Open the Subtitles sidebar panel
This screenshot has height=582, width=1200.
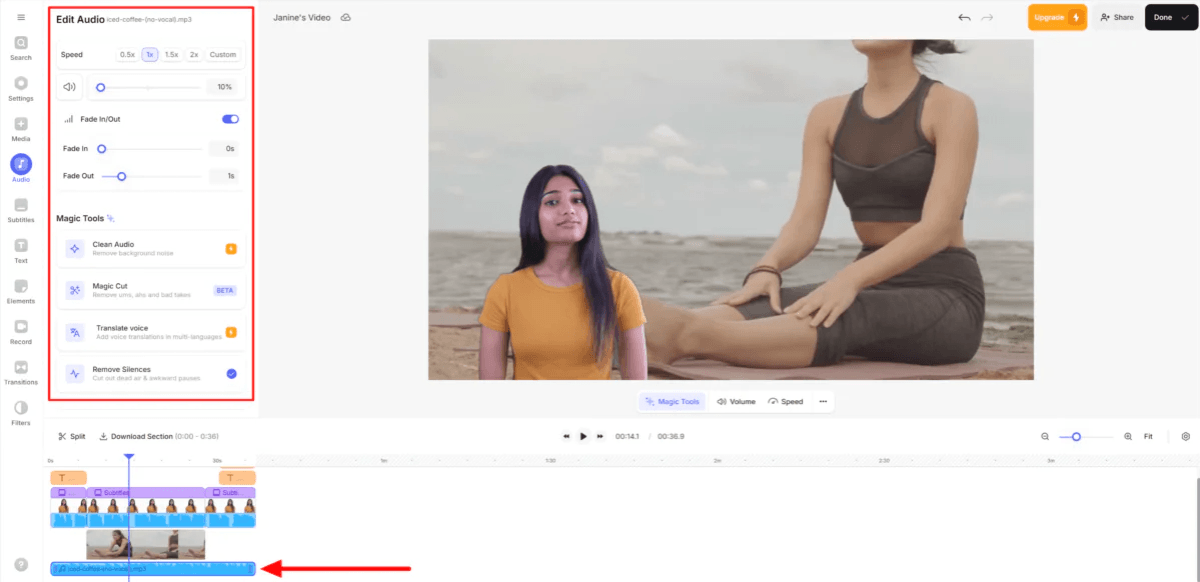21,209
